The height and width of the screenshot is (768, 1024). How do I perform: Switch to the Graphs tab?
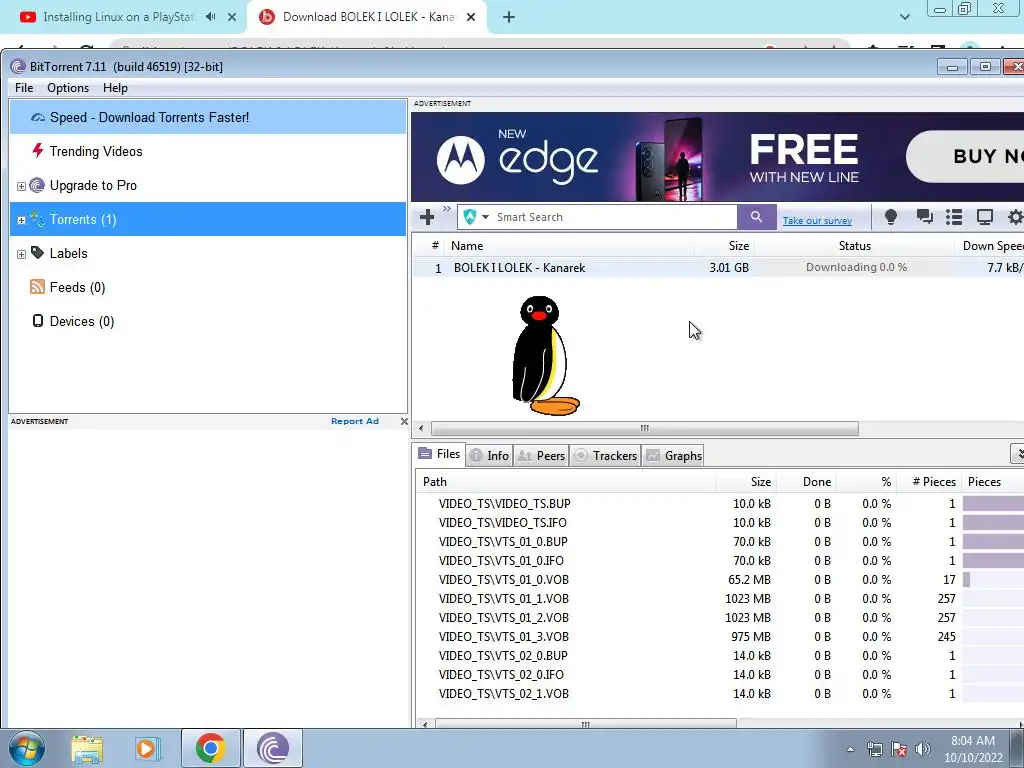674,456
